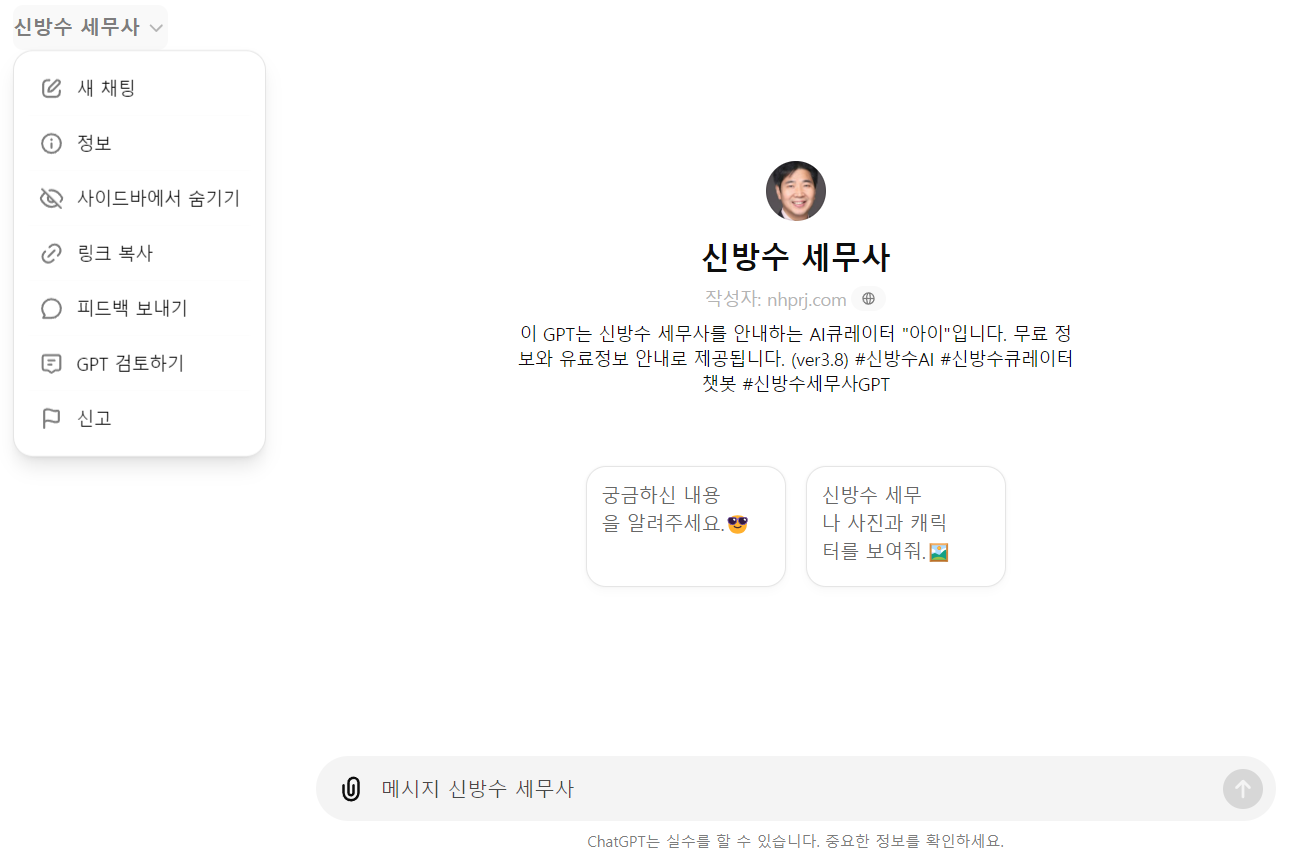
Task: Select 새 채팅 from the menu
Action: coord(139,89)
